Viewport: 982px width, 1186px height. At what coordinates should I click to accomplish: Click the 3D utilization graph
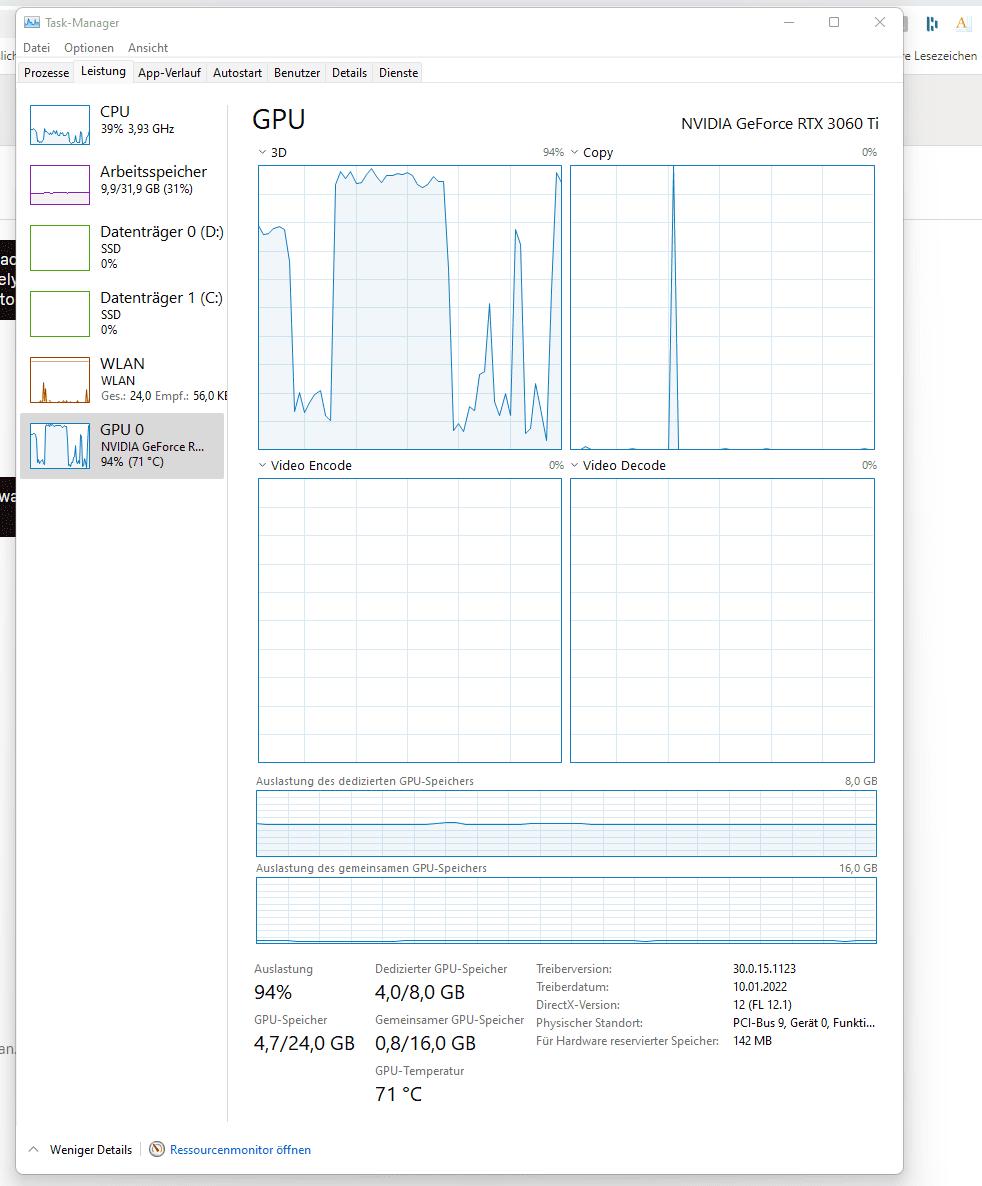pyautogui.click(x=410, y=307)
